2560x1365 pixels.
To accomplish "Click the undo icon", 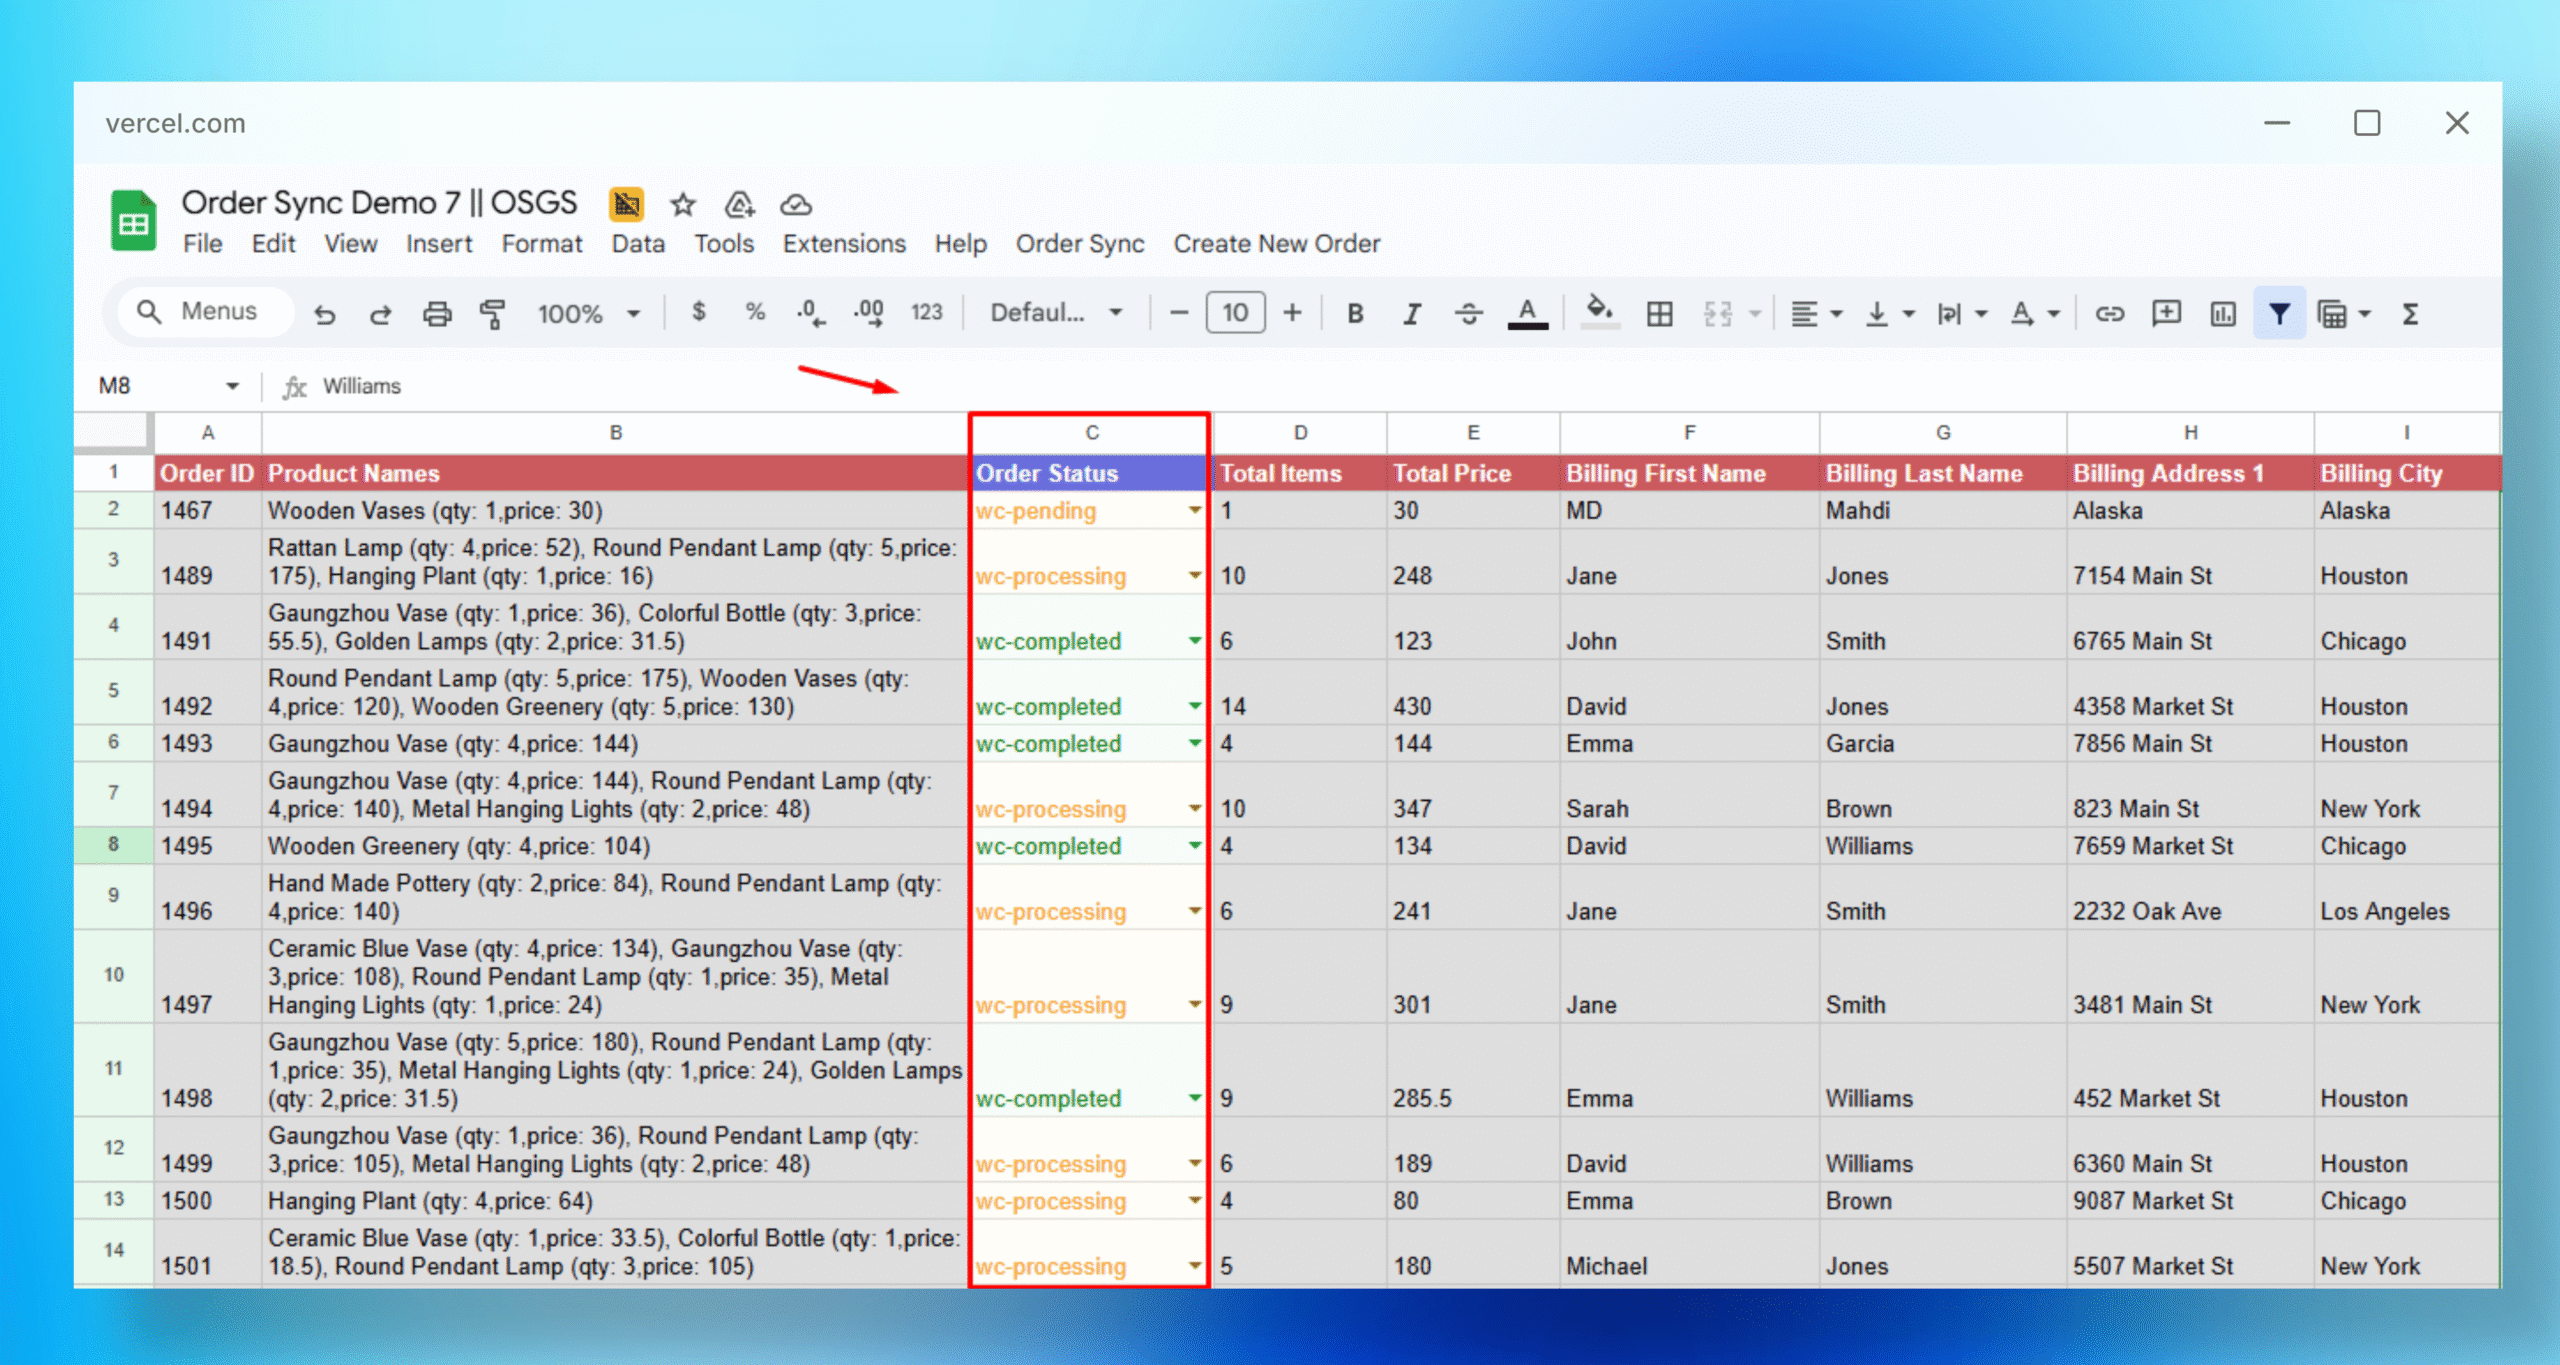I will (325, 314).
